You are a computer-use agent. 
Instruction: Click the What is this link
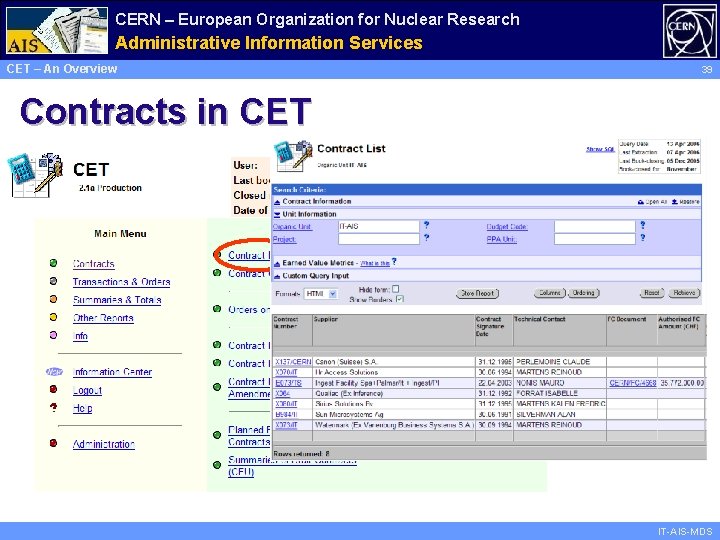[x=375, y=264]
